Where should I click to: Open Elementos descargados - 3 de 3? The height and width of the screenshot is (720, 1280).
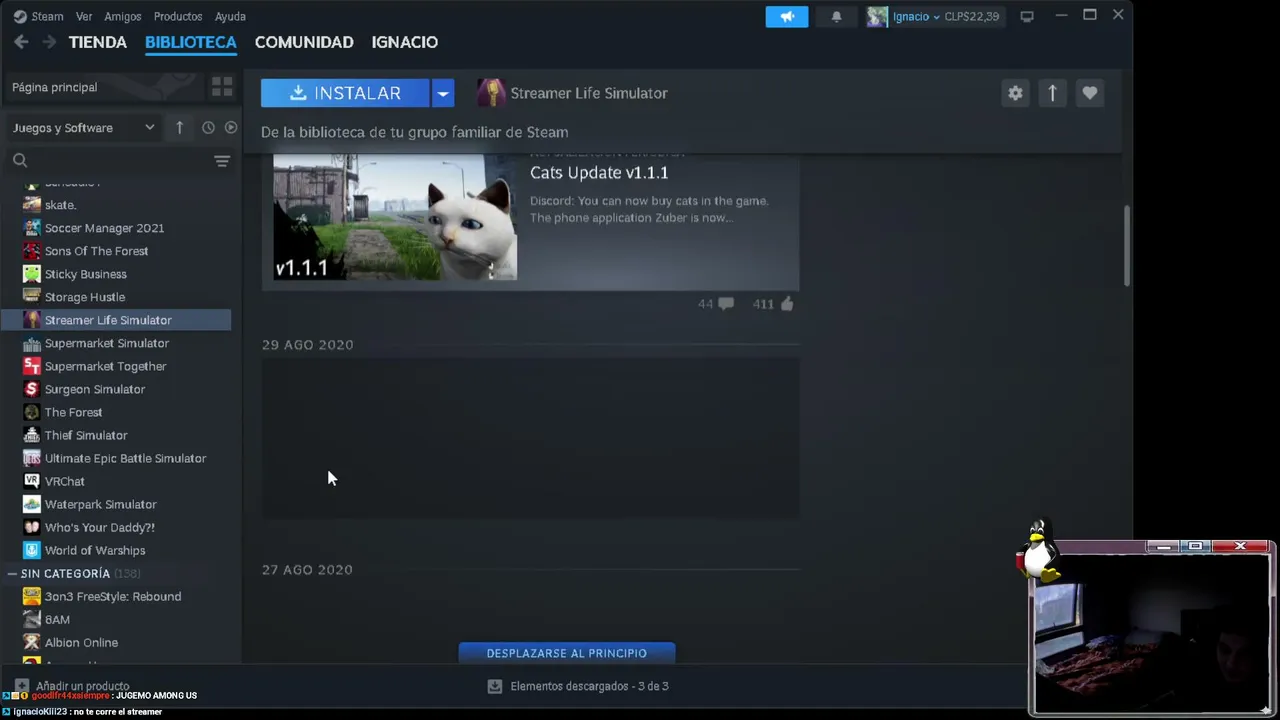pos(590,686)
